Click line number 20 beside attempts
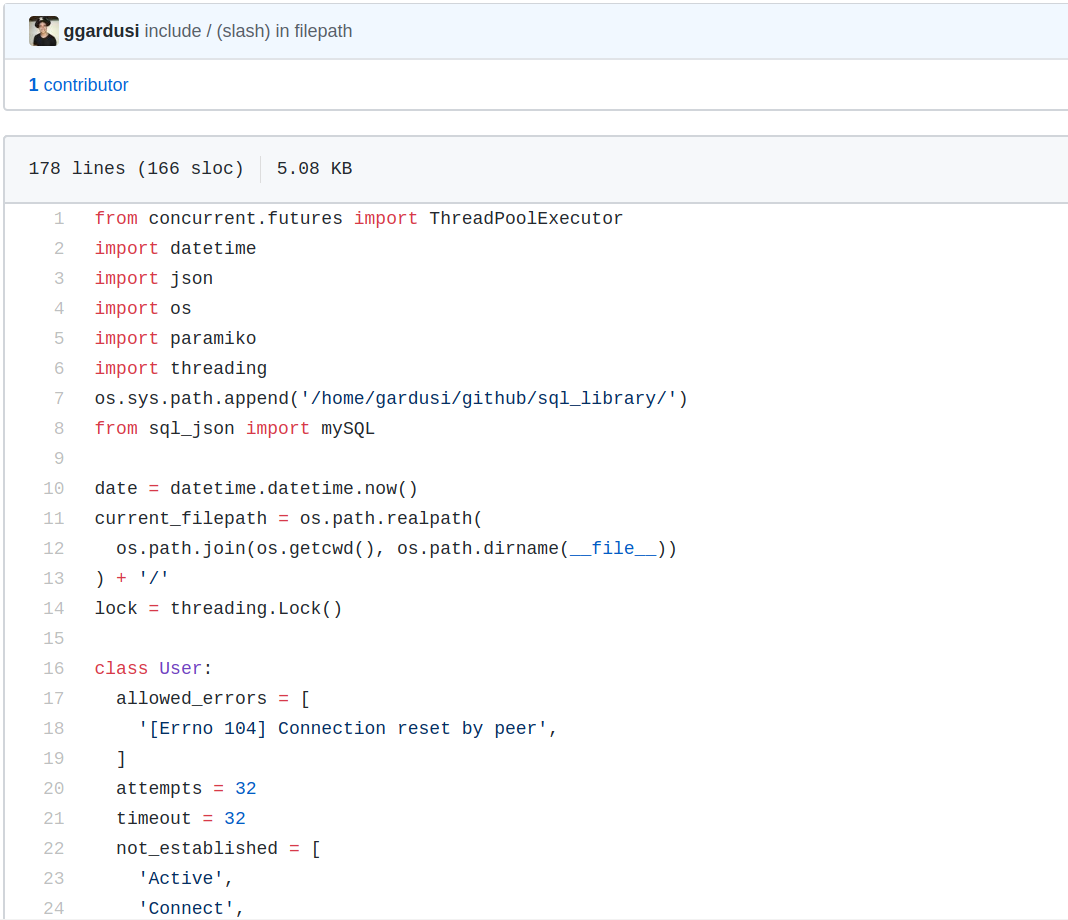Screen dimensions: 1068x920 click(54, 788)
